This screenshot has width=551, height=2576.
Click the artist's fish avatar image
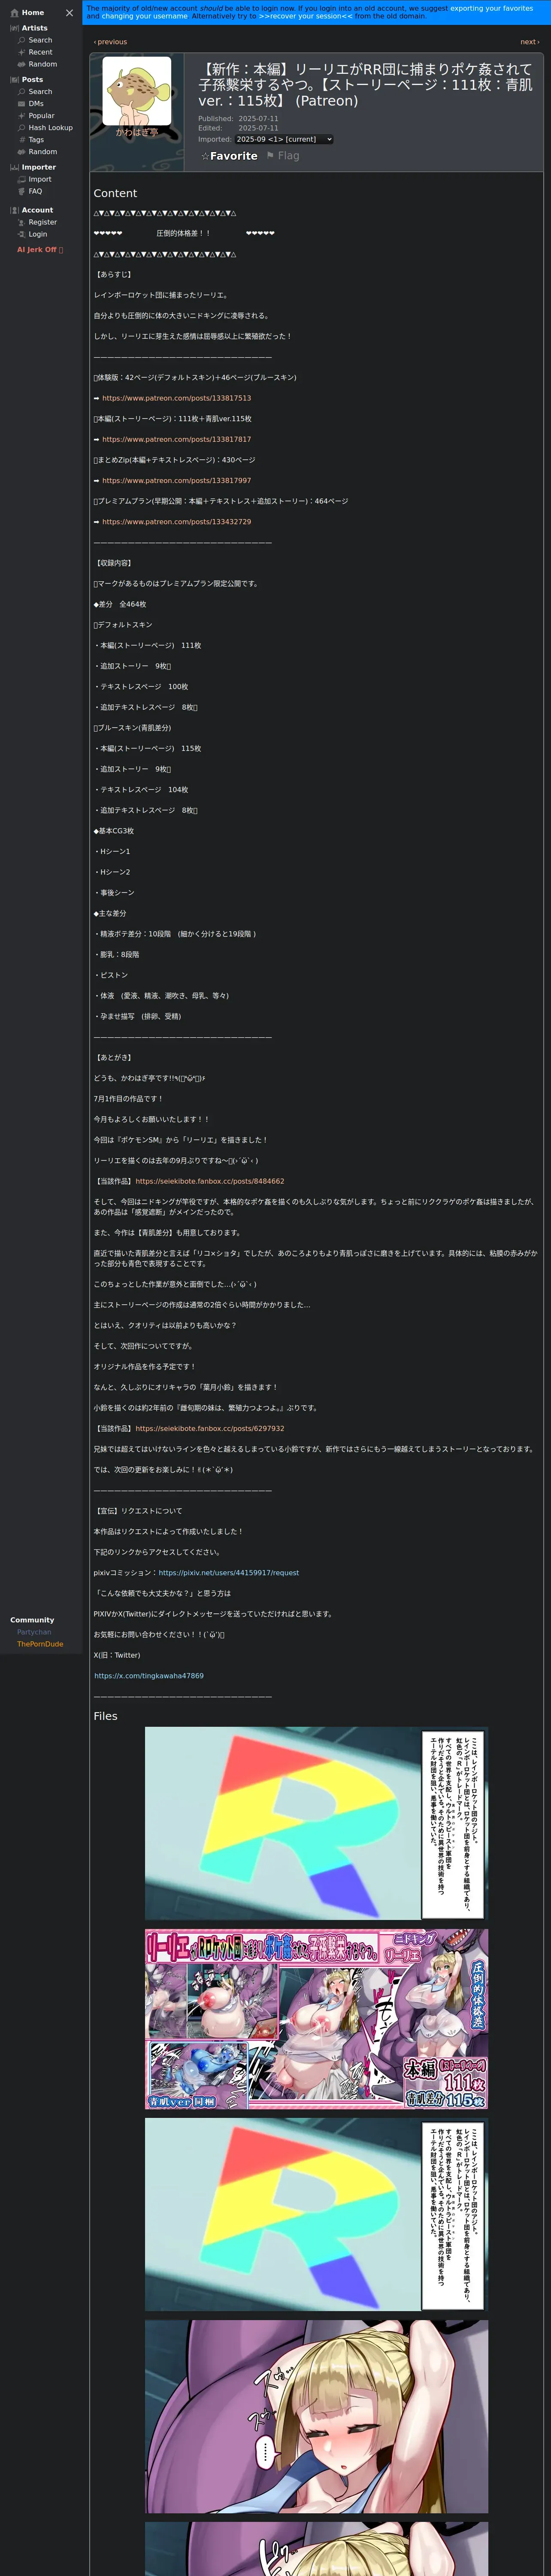point(137,91)
